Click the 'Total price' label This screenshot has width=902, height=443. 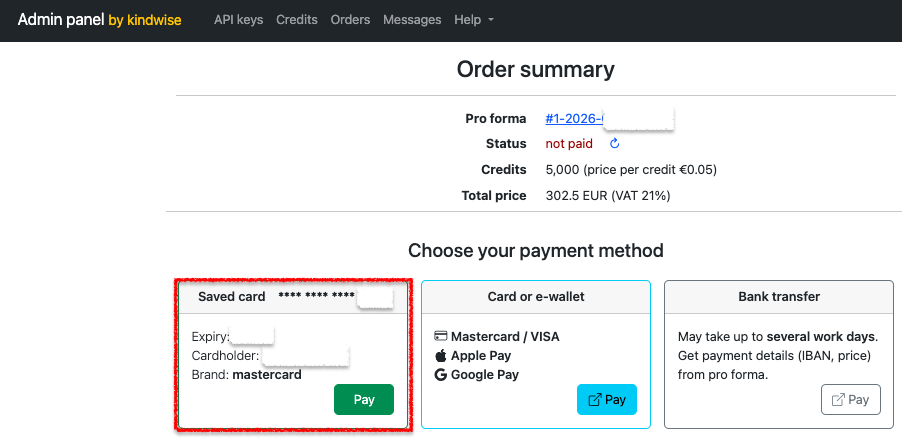tap(494, 196)
